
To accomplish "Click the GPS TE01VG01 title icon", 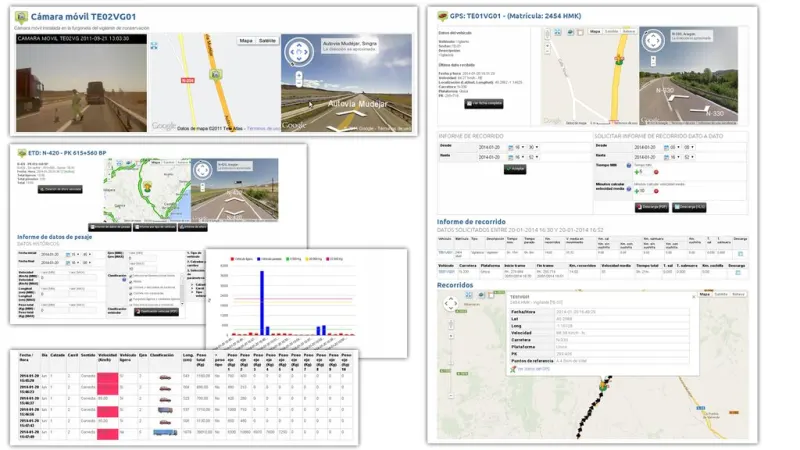I will [x=442, y=16].
